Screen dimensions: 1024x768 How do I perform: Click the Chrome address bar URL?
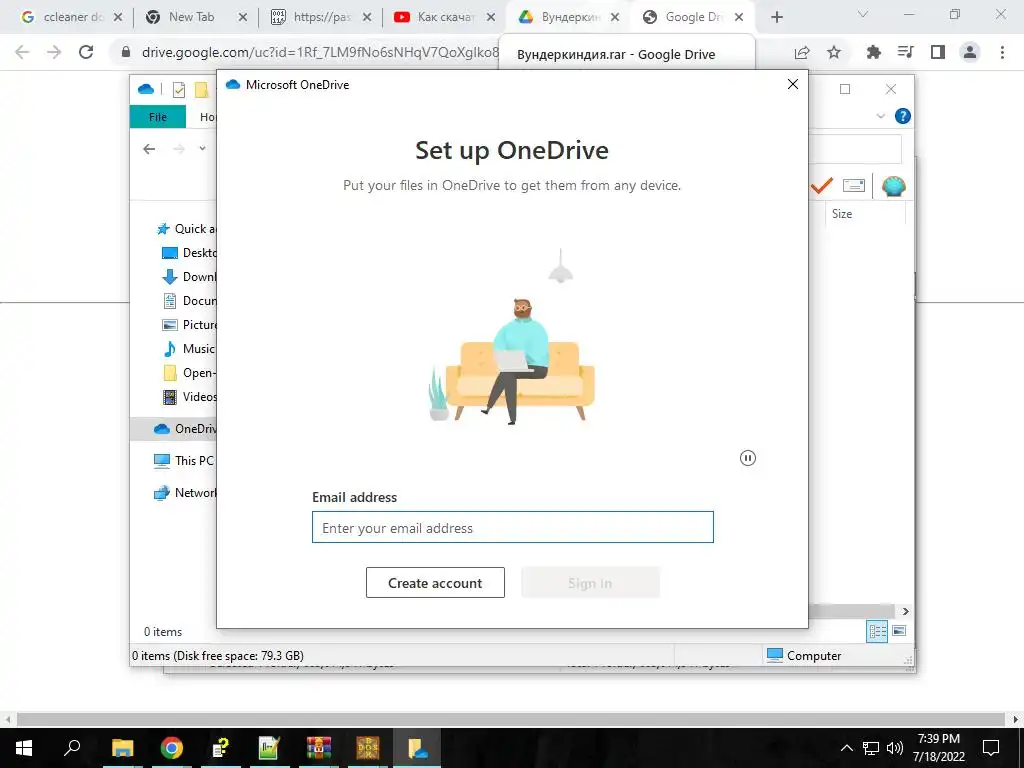(320, 52)
